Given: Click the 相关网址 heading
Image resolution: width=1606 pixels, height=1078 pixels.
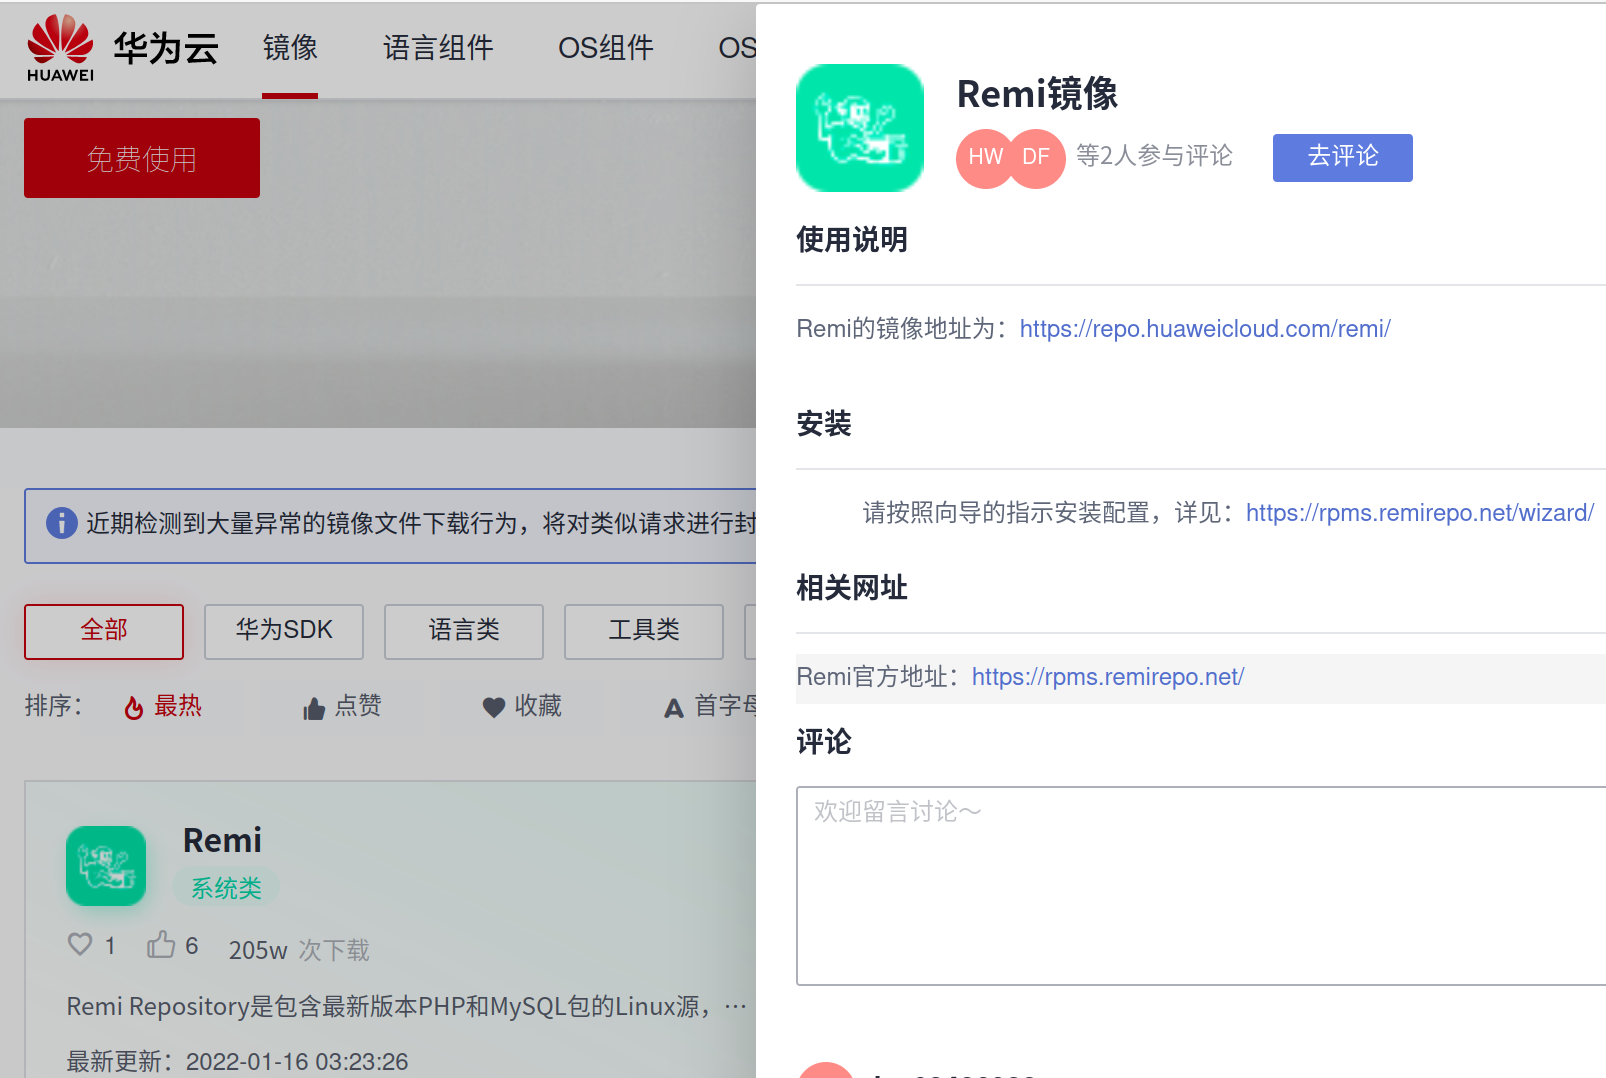Looking at the screenshot, I should [x=852, y=588].
